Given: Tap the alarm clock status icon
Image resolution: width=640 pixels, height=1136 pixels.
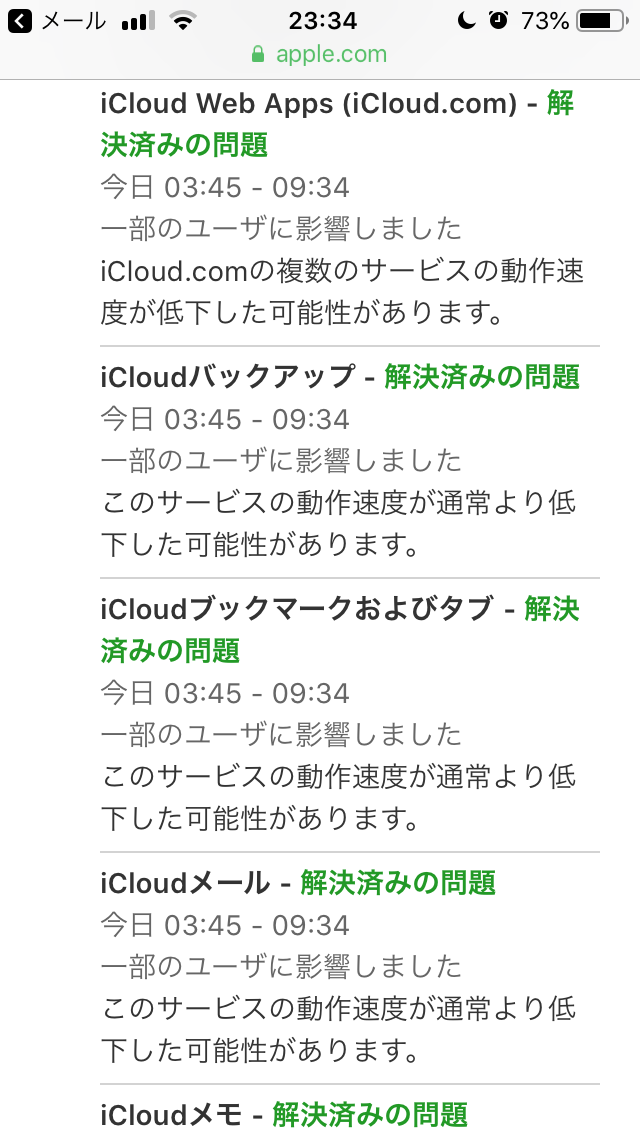Looking at the screenshot, I should pyautogui.click(x=499, y=21).
